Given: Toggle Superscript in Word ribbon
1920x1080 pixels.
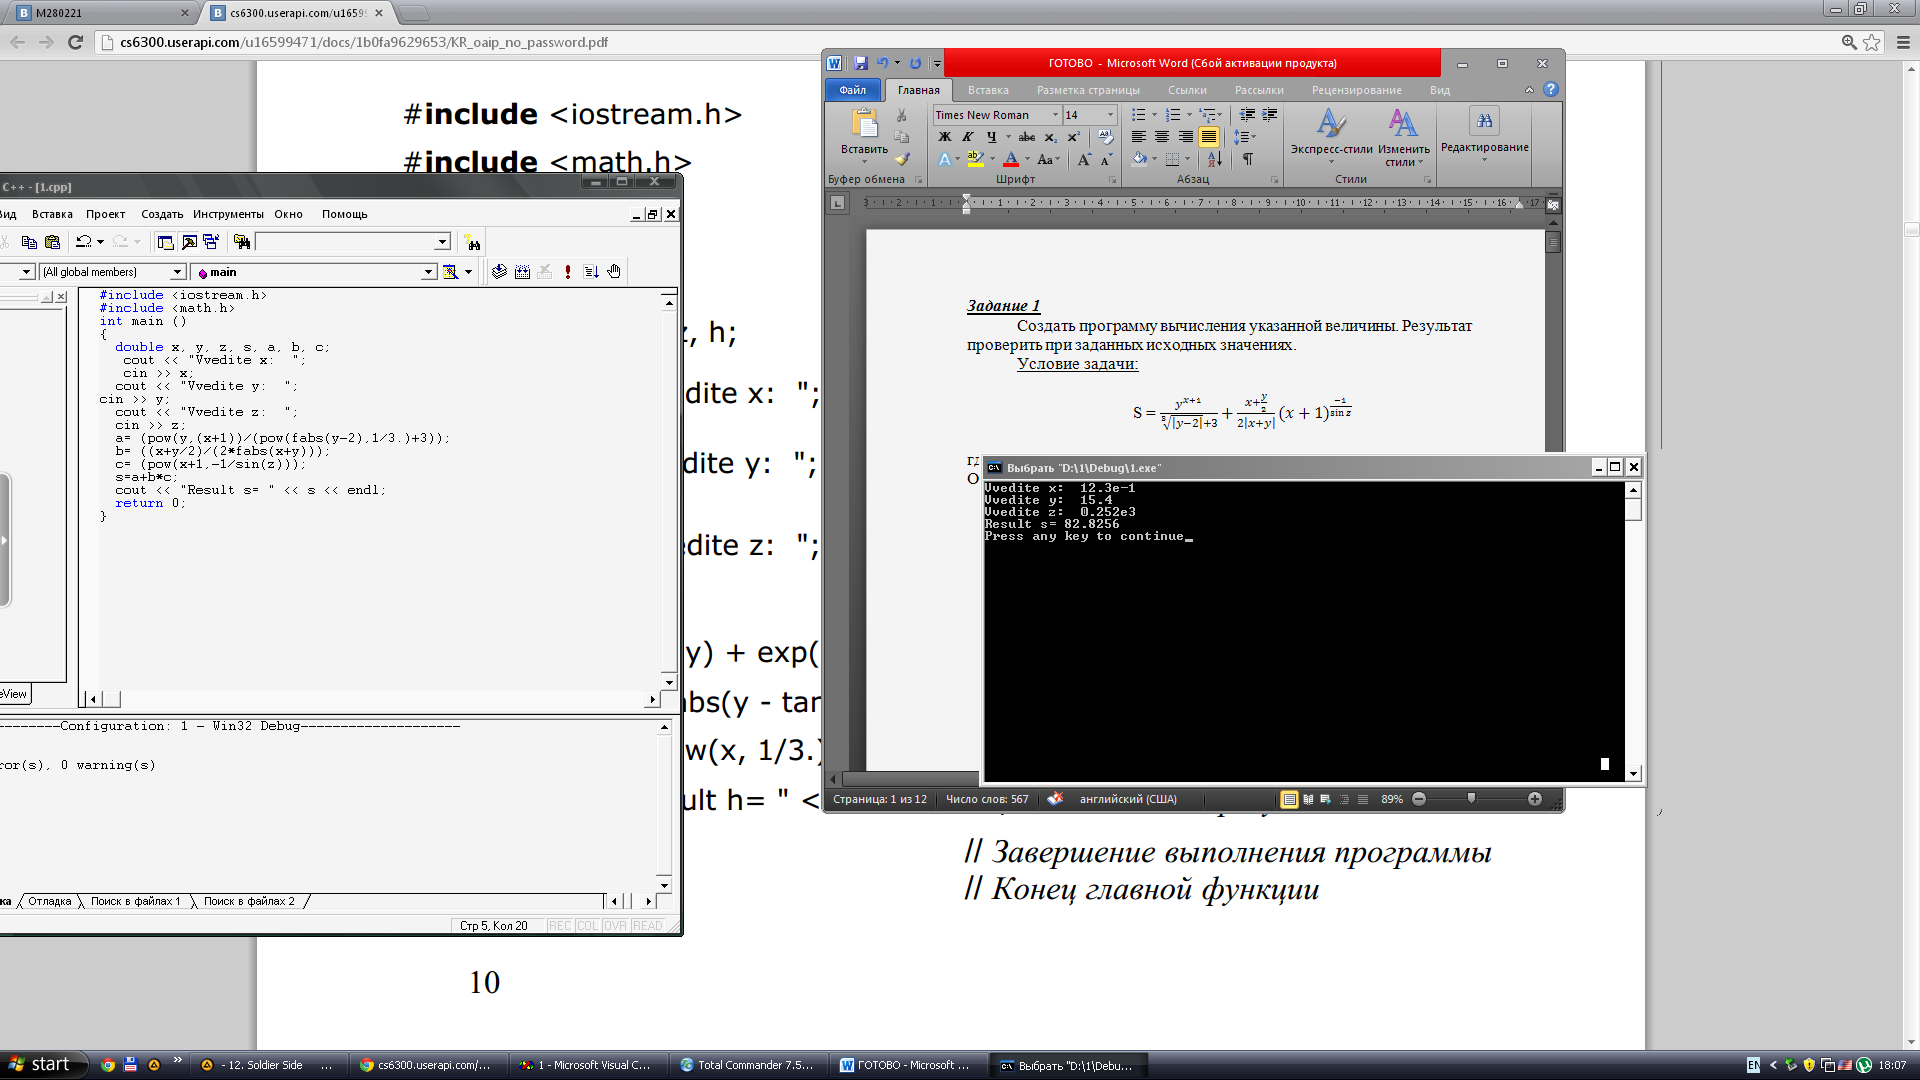Looking at the screenshot, I should coord(1073,137).
